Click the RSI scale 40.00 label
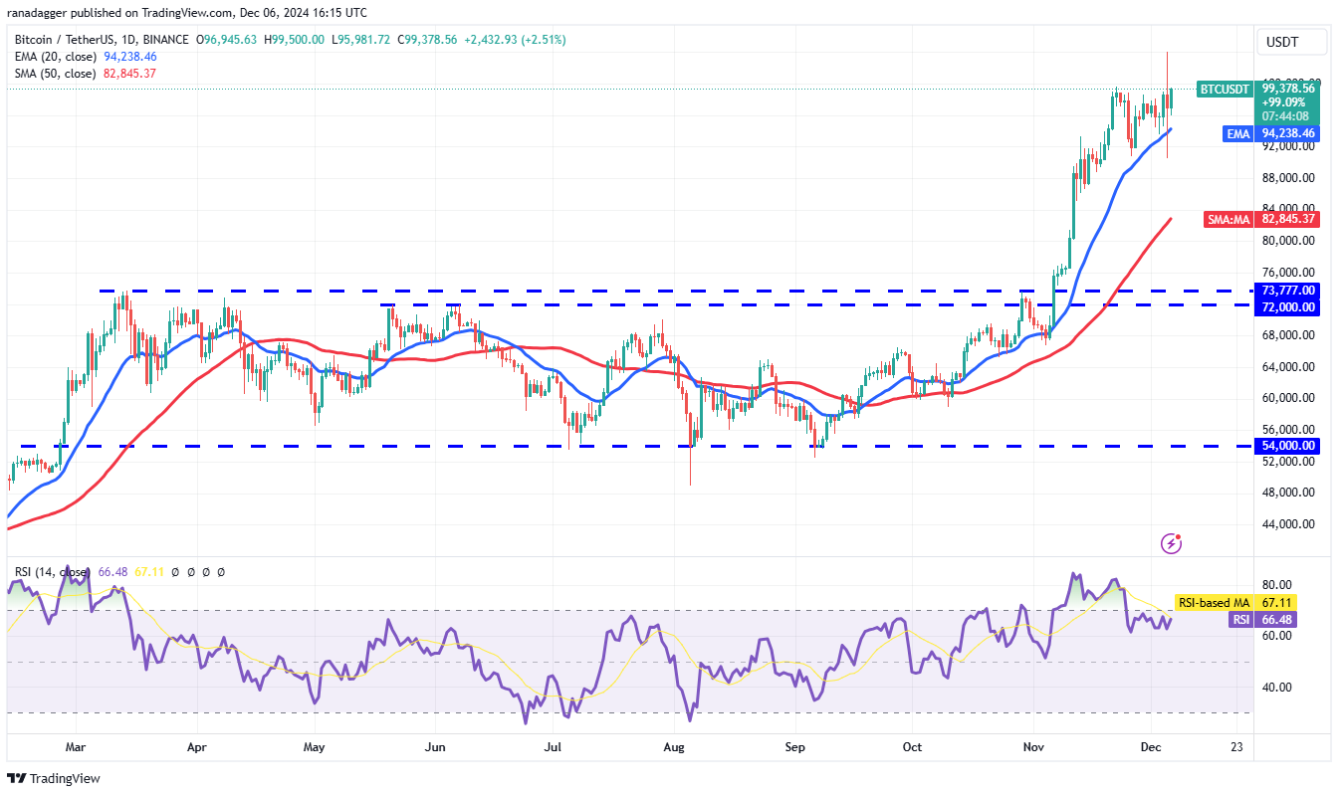 coord(1277,687)
